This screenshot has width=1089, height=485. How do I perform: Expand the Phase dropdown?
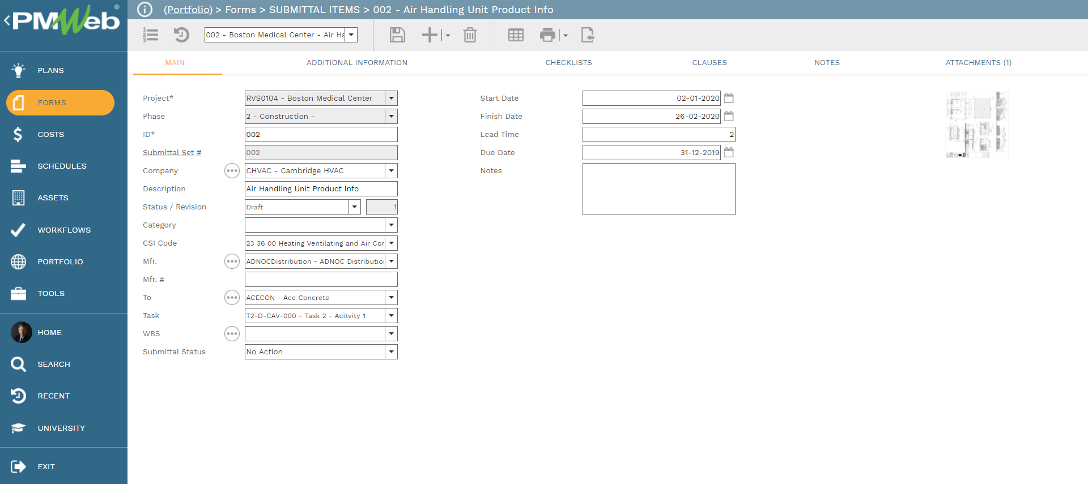coord(392,116)
